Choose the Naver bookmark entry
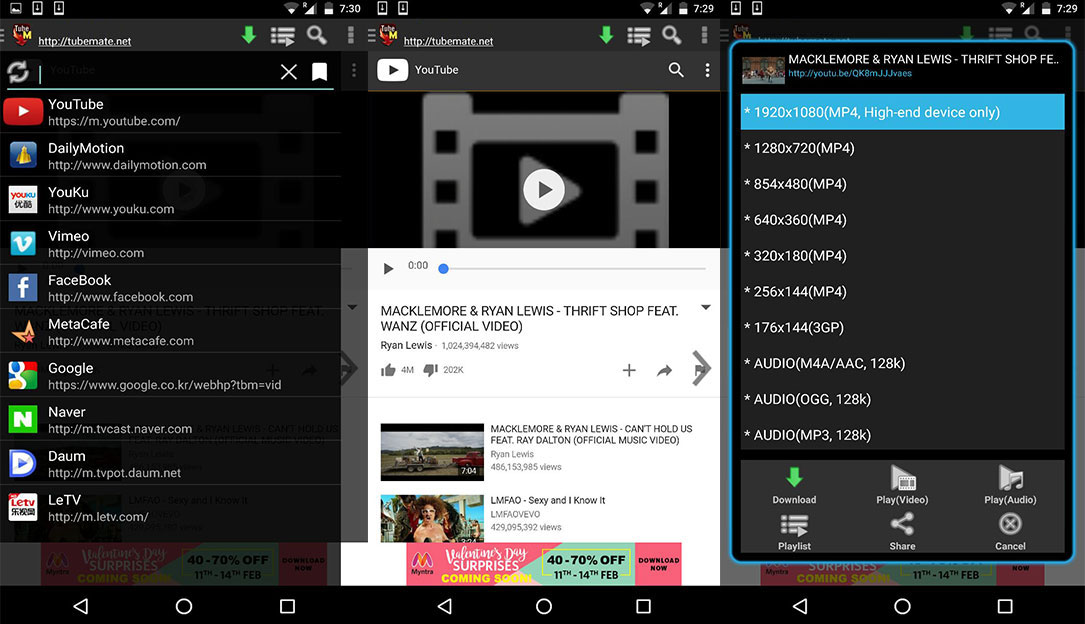 [x=170, y=420]
